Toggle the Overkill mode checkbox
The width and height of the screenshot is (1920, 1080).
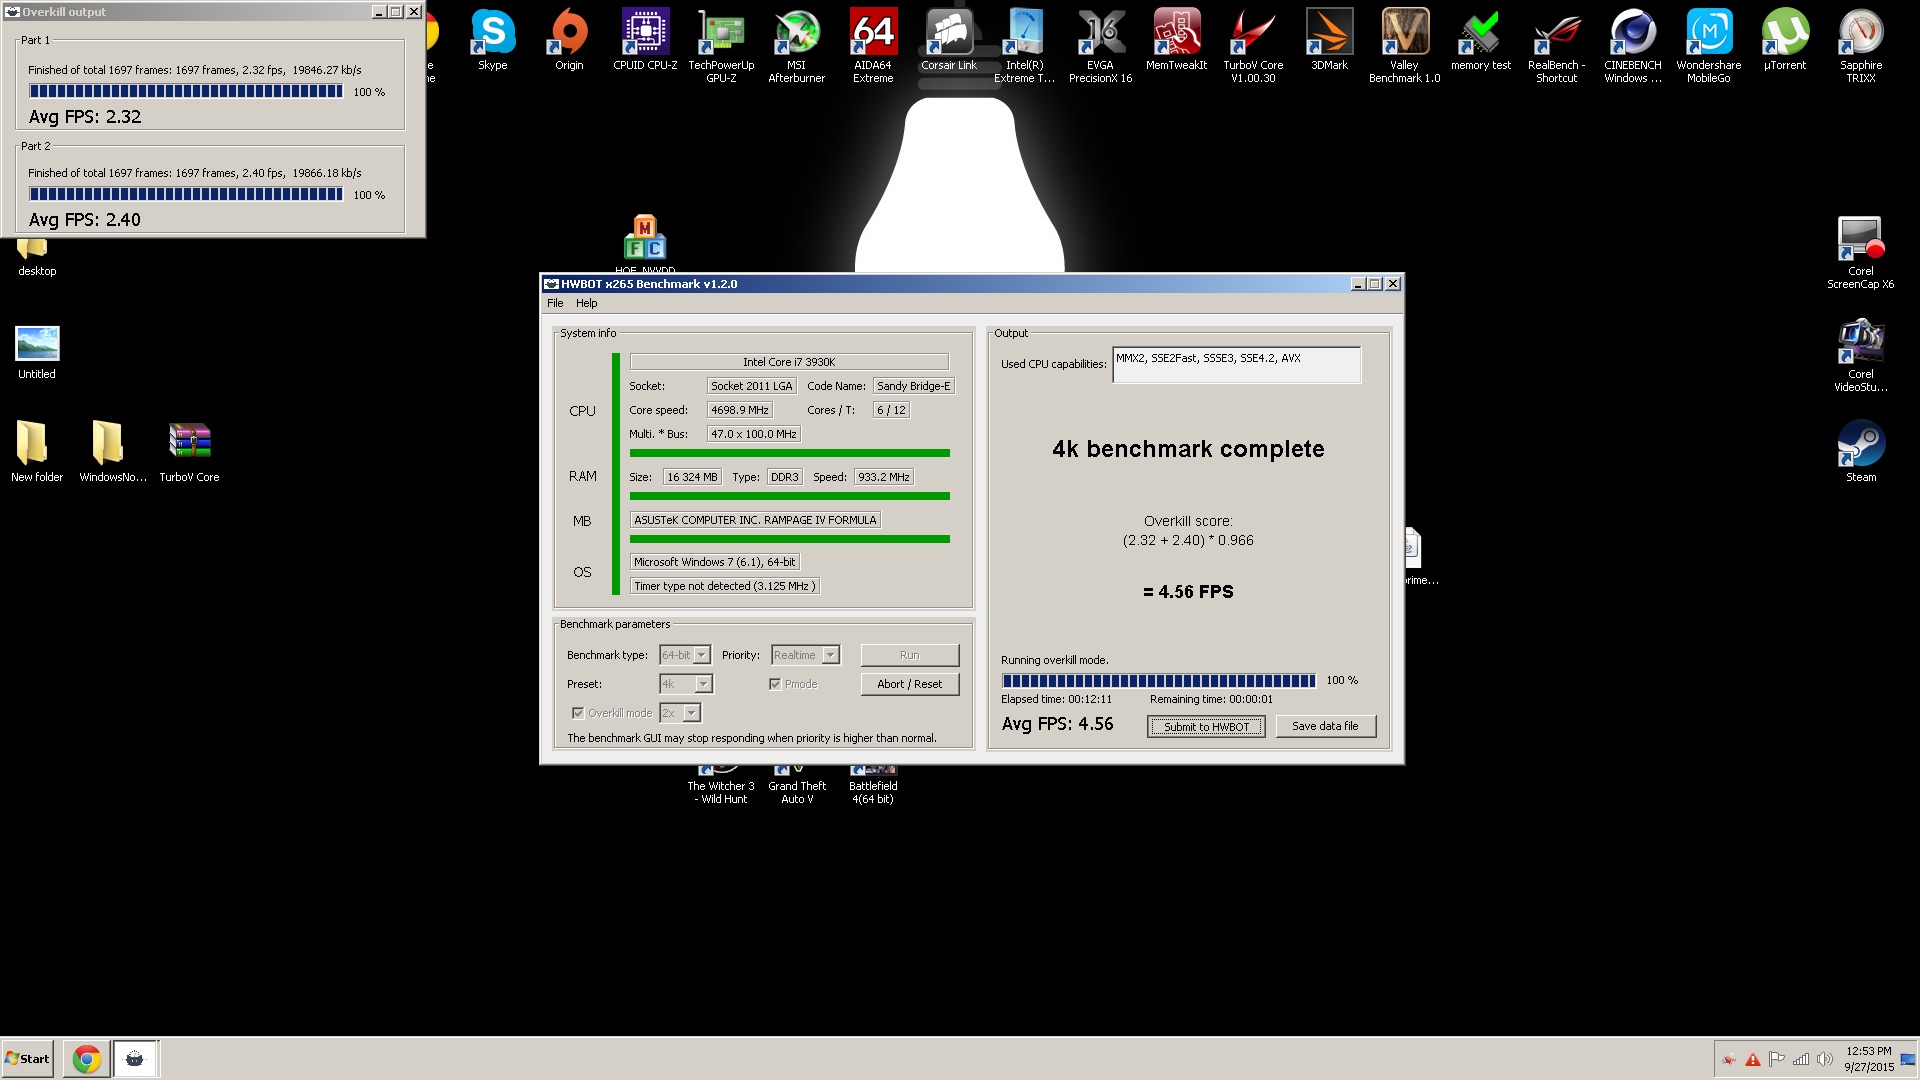coord(578,713)
